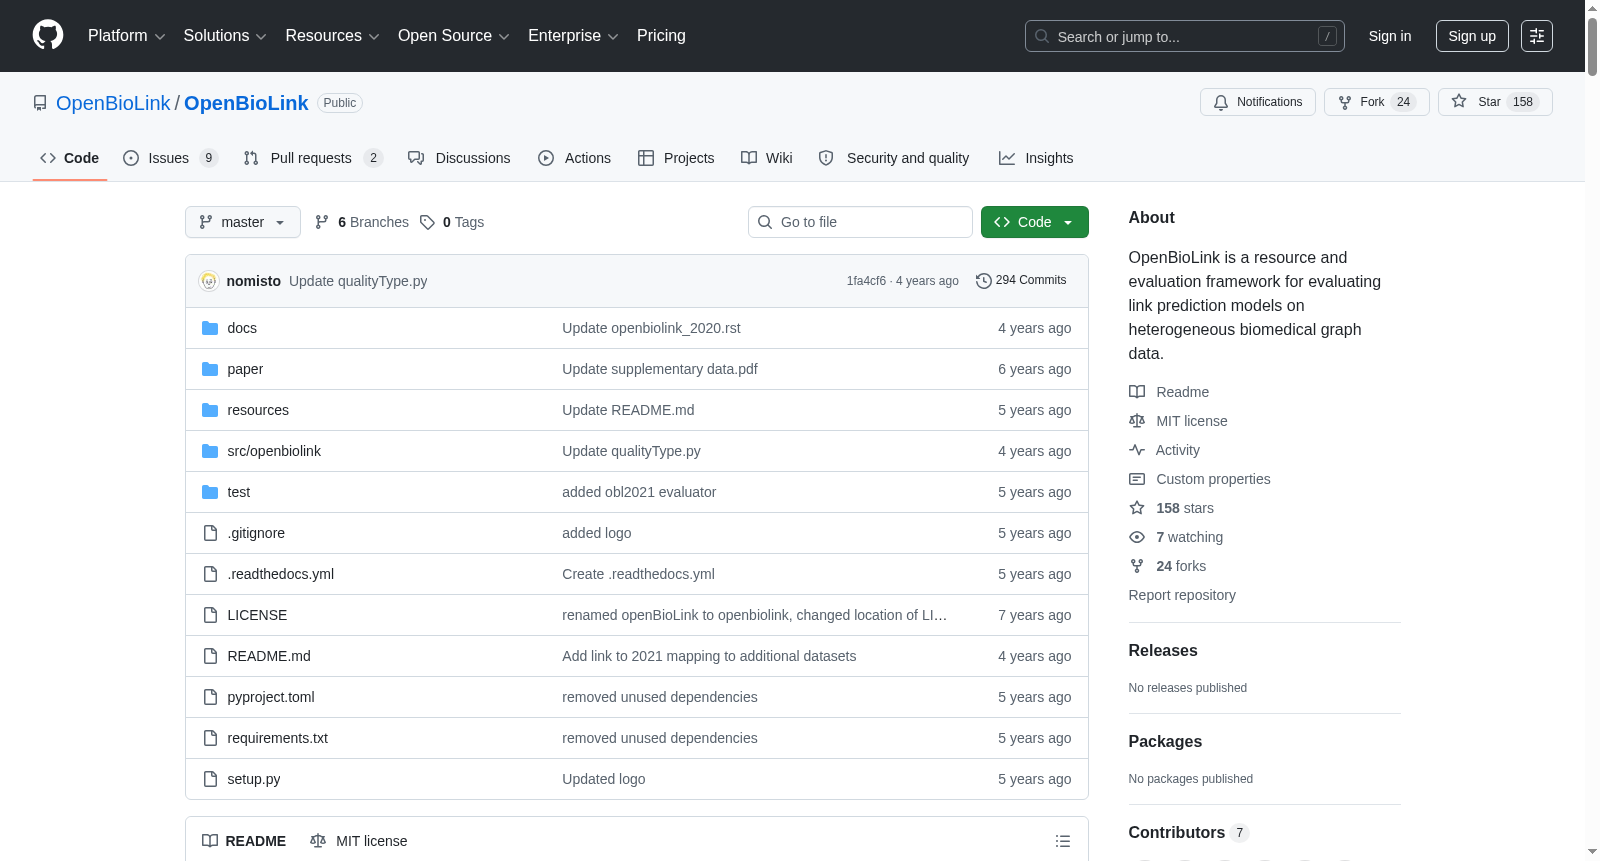Click the repository book icon beside OpenBioLink
The image size is (1600, 861).
click(x=40, y=103)
